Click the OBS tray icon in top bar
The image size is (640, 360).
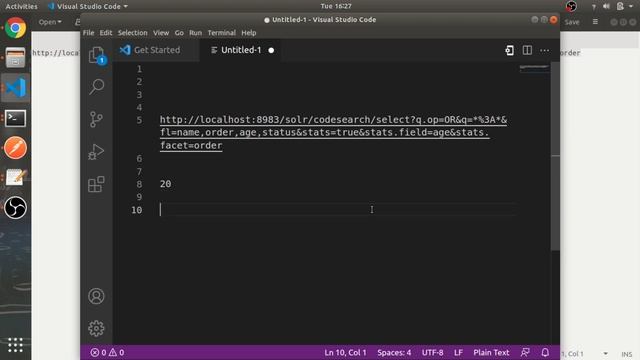coord(571,6)
